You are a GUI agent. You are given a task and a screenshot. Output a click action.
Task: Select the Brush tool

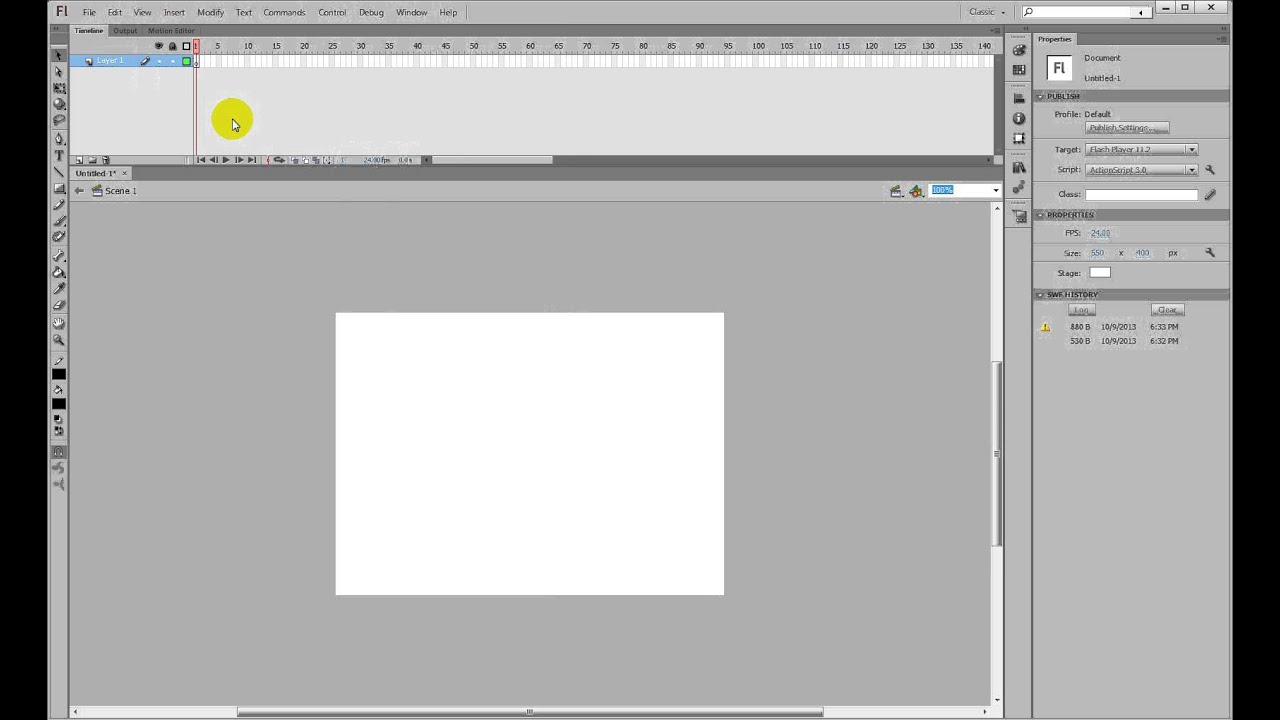pyautogui.click(x=58, y=221)
